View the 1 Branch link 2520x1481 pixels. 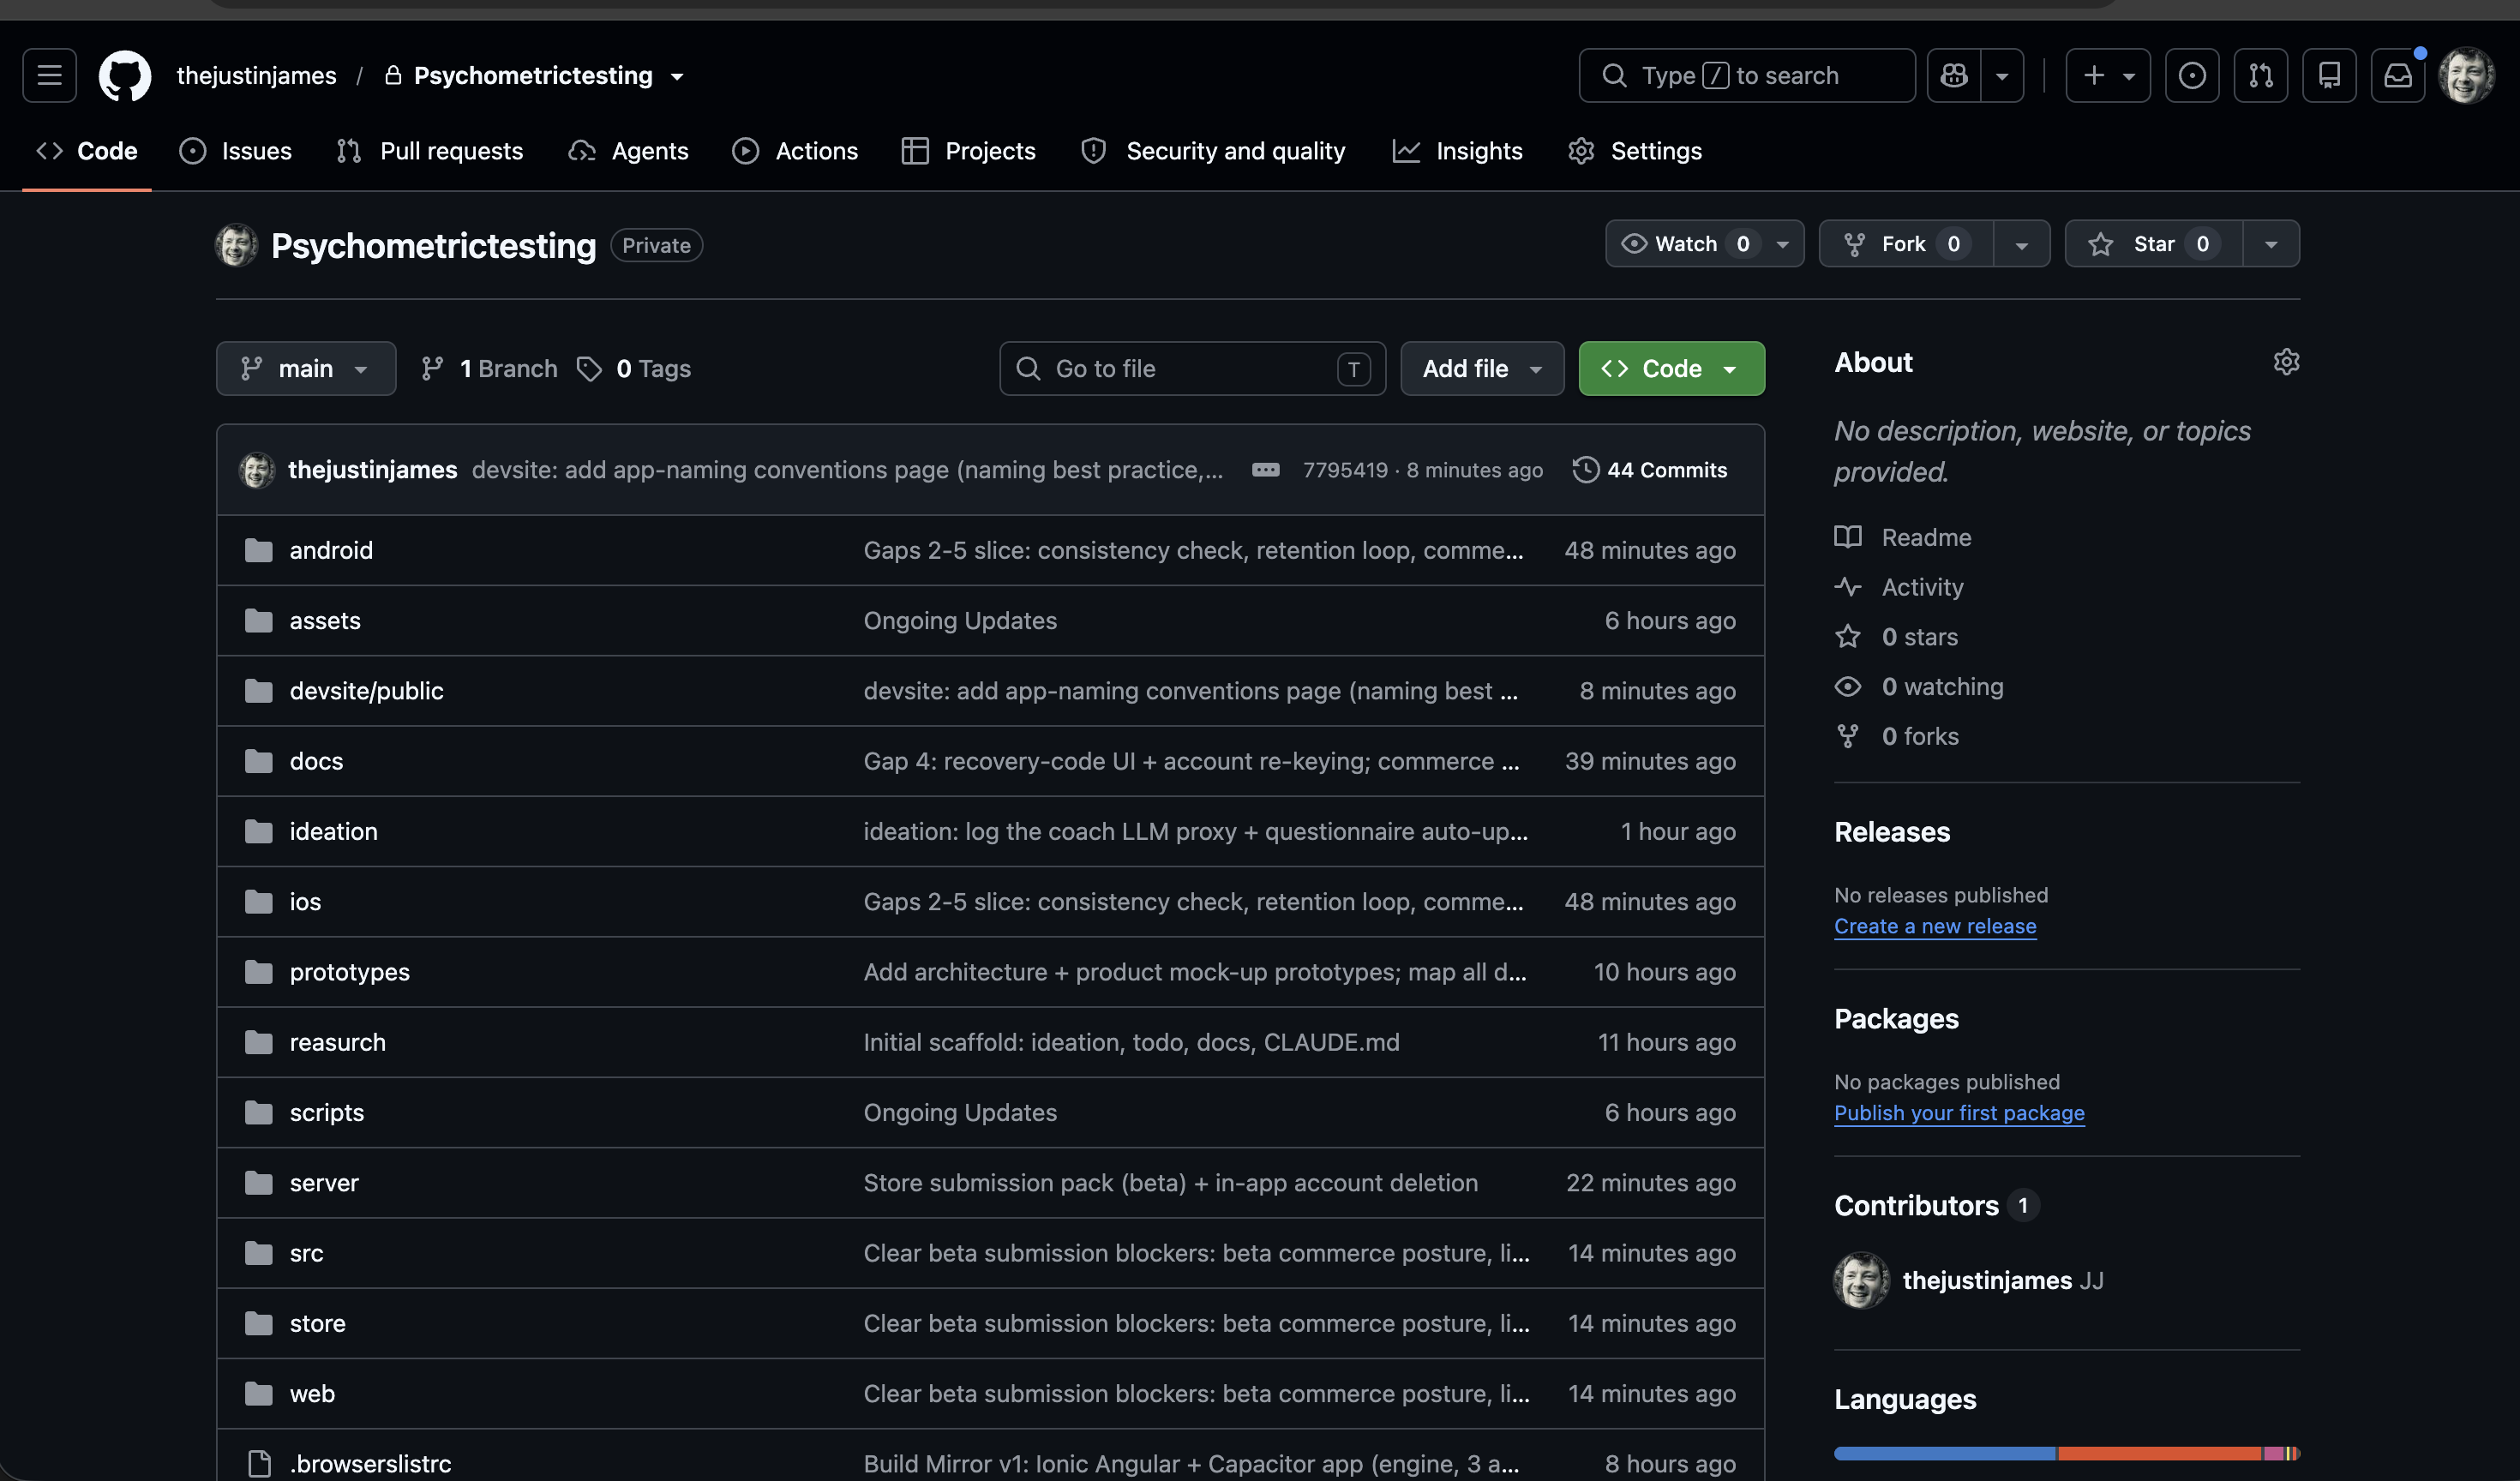click(x=489, y=369)
